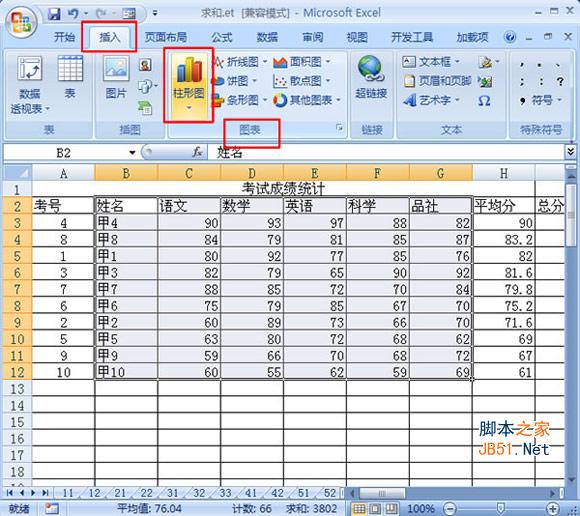Viewport: 580px width, 516px height.
Task: Zoom in with the plus button
Action: (x=553, y=509)
